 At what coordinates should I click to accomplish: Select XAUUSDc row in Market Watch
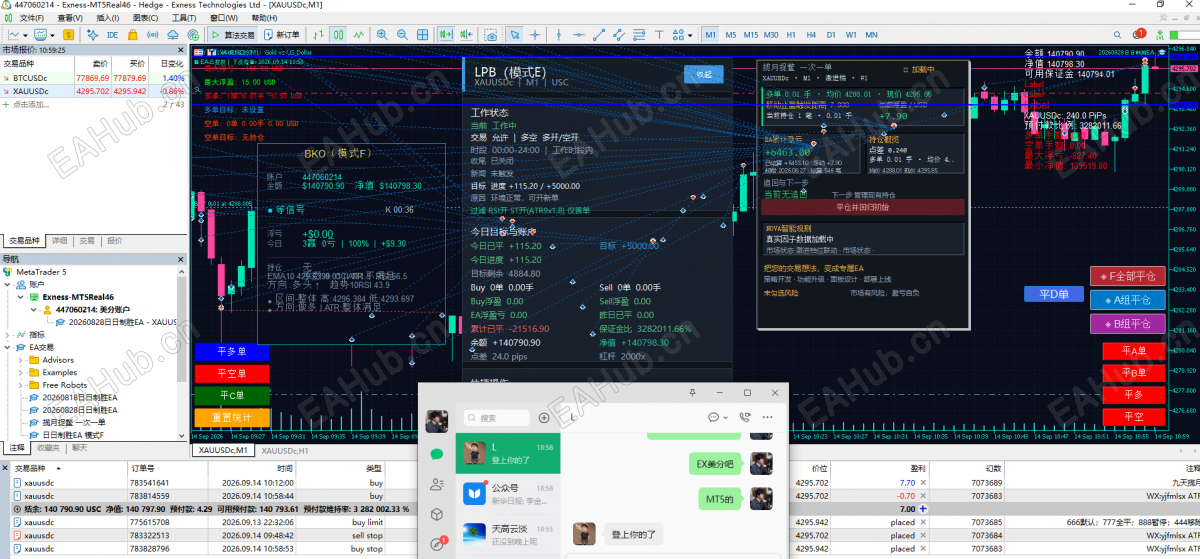coord(93,91)
